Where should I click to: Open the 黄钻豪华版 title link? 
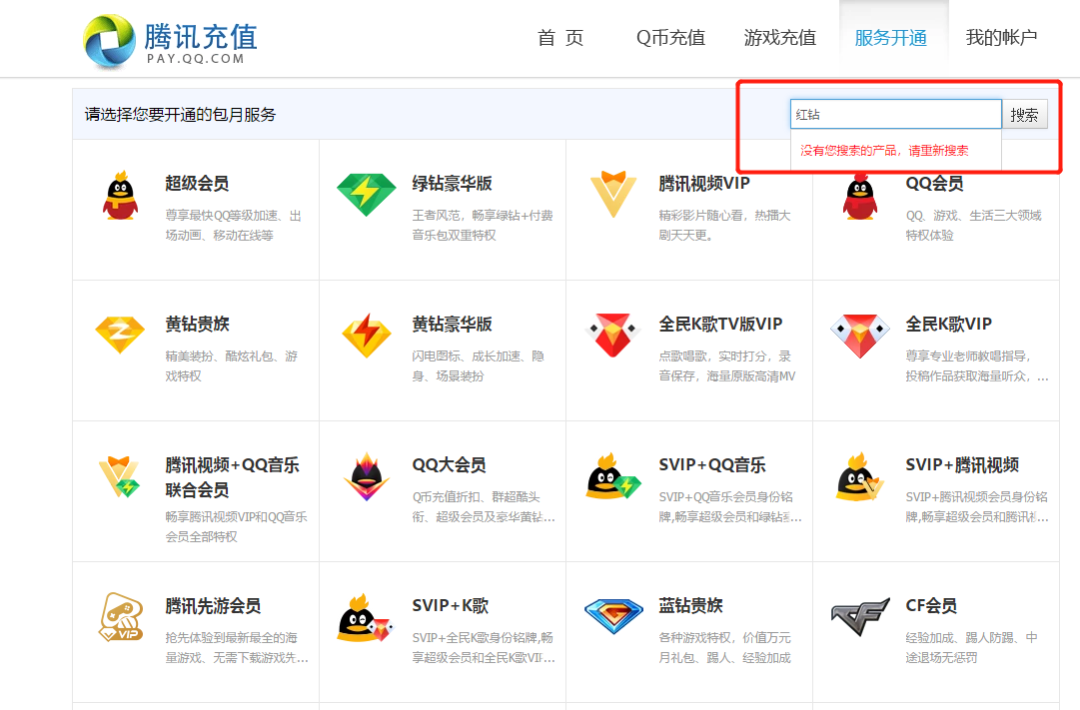tap(452, 324)
